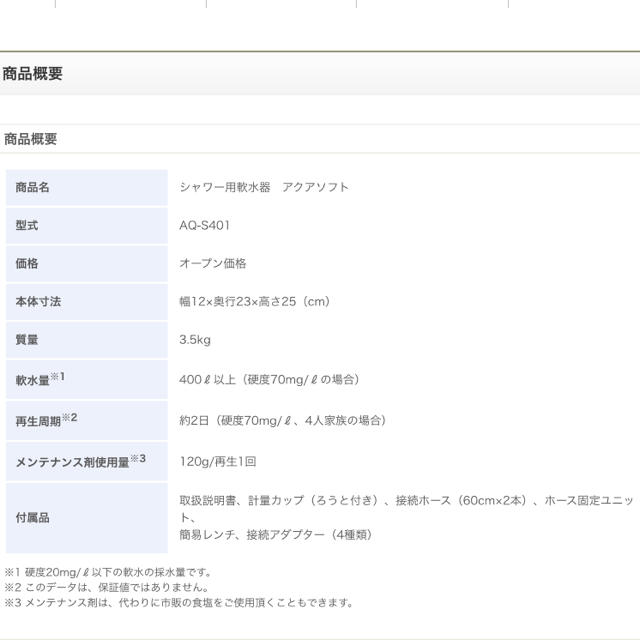Click the accessories line 簡易レンチ、接続アダプター（4種類）

click(x=276, y=535)
